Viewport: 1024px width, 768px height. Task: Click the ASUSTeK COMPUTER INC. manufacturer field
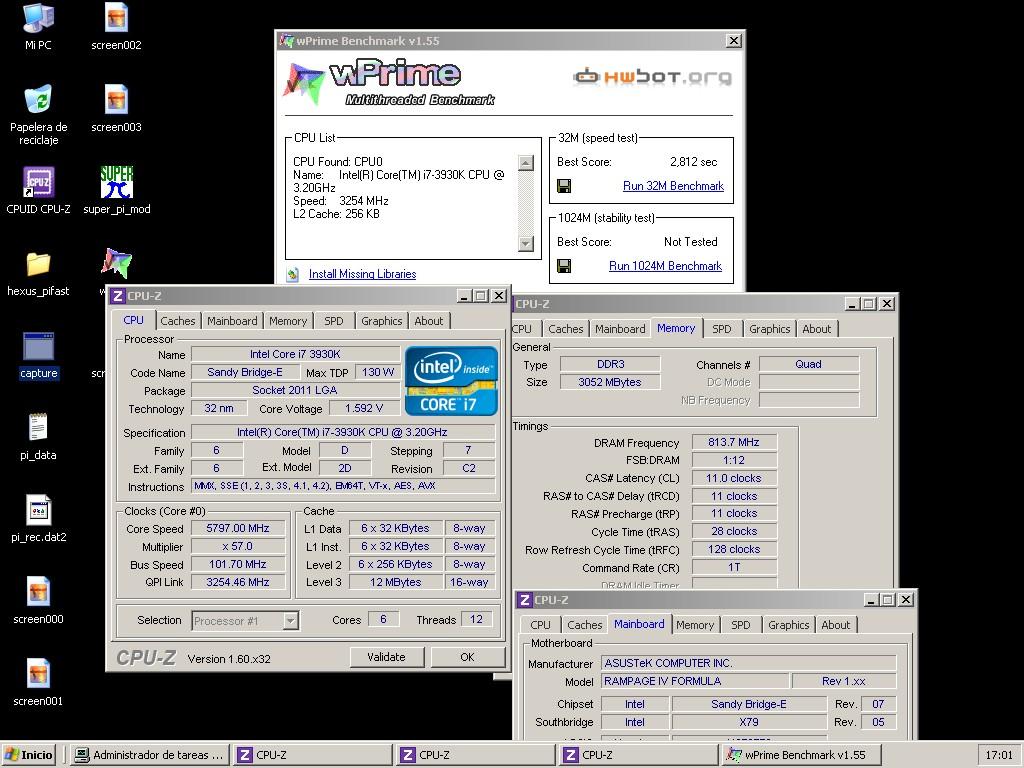[x=748, y=663]
